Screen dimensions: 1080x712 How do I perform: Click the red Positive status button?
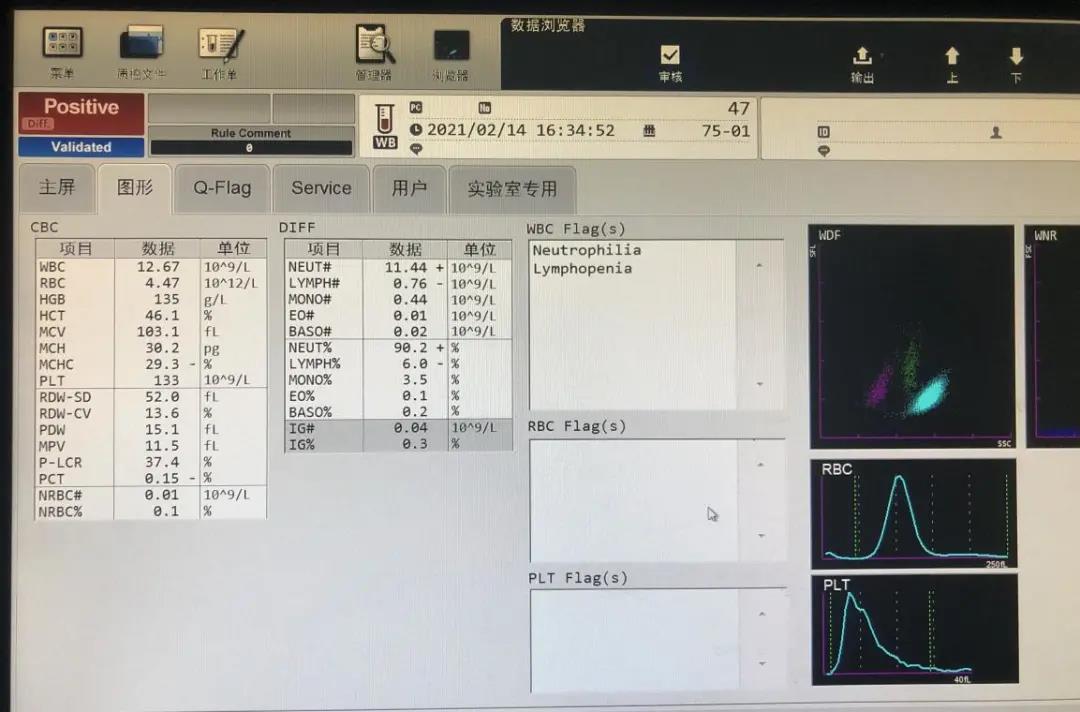[x=81, y=113]
